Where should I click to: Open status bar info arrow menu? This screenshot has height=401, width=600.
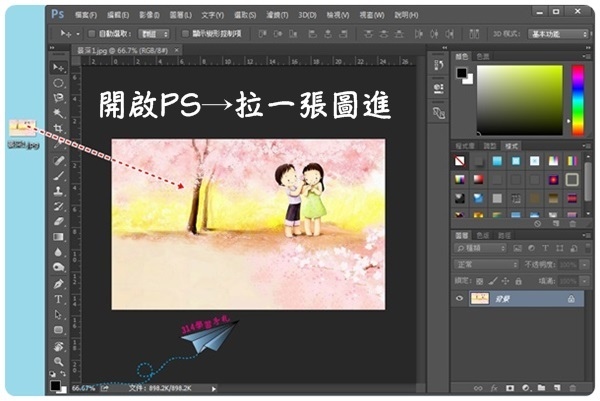(x=214, y=389)
